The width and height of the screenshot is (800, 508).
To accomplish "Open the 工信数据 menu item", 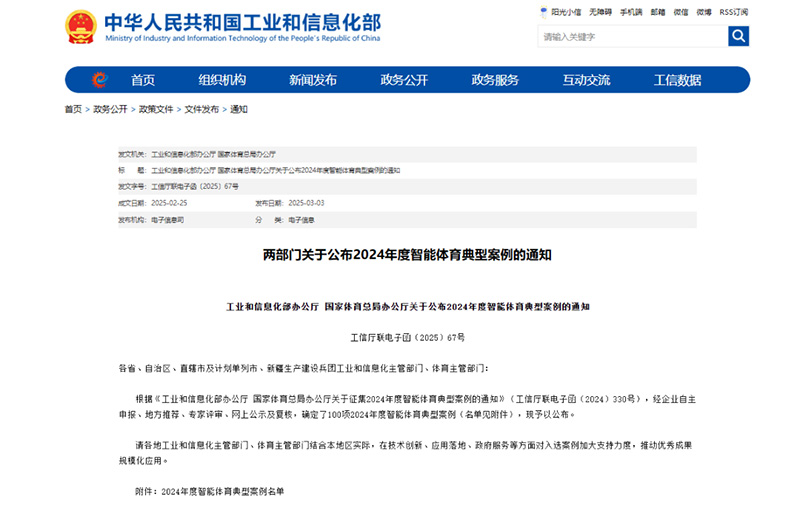I will coord(677,80).
